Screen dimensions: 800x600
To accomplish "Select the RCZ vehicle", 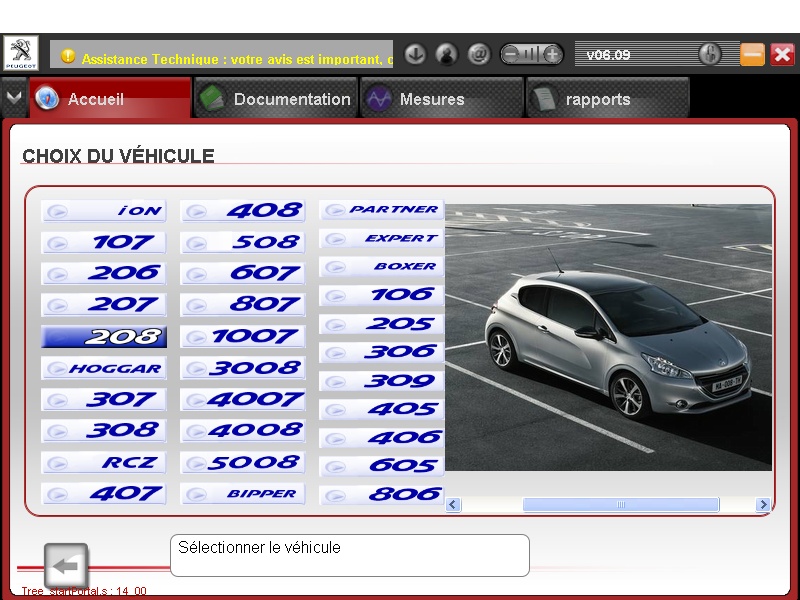I will pyautogui.click(x=104, y=462).
